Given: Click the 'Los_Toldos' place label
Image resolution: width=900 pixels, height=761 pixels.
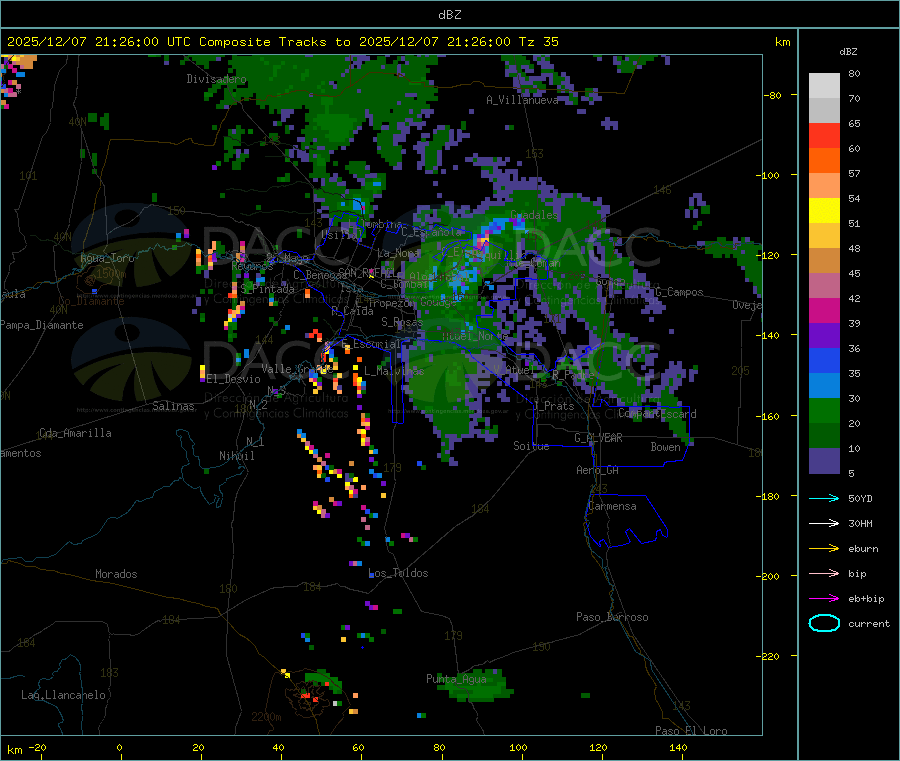Looking at the screenshot, I should tap(398, 573).
